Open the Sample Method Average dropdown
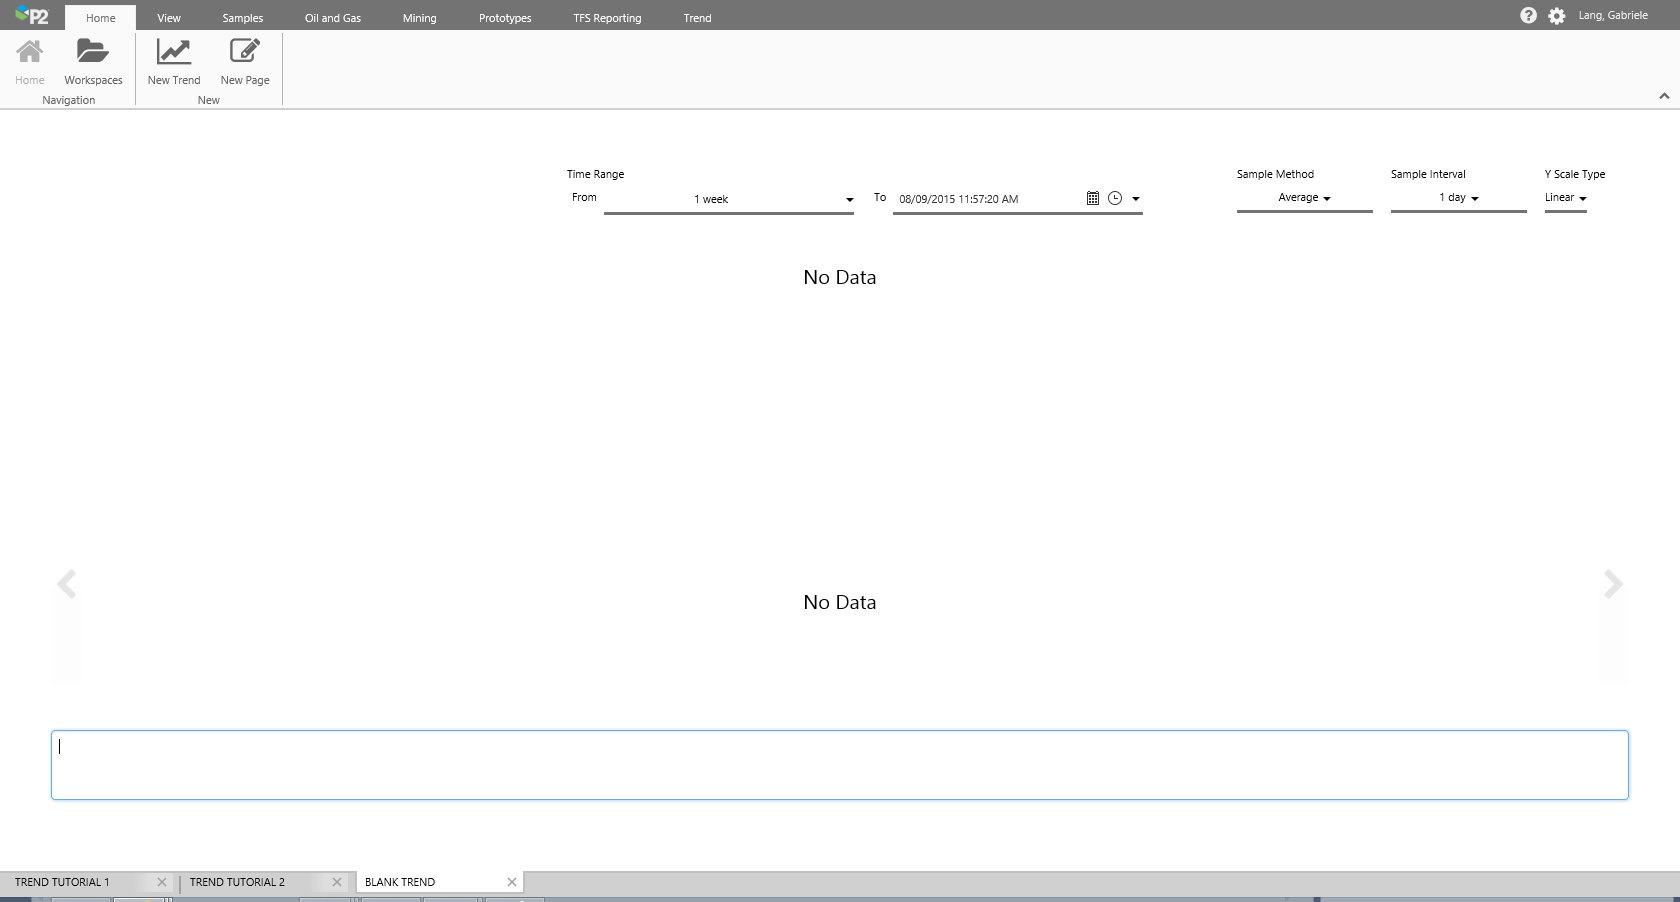The image size is (1680, 902). tap(1304, 198)
